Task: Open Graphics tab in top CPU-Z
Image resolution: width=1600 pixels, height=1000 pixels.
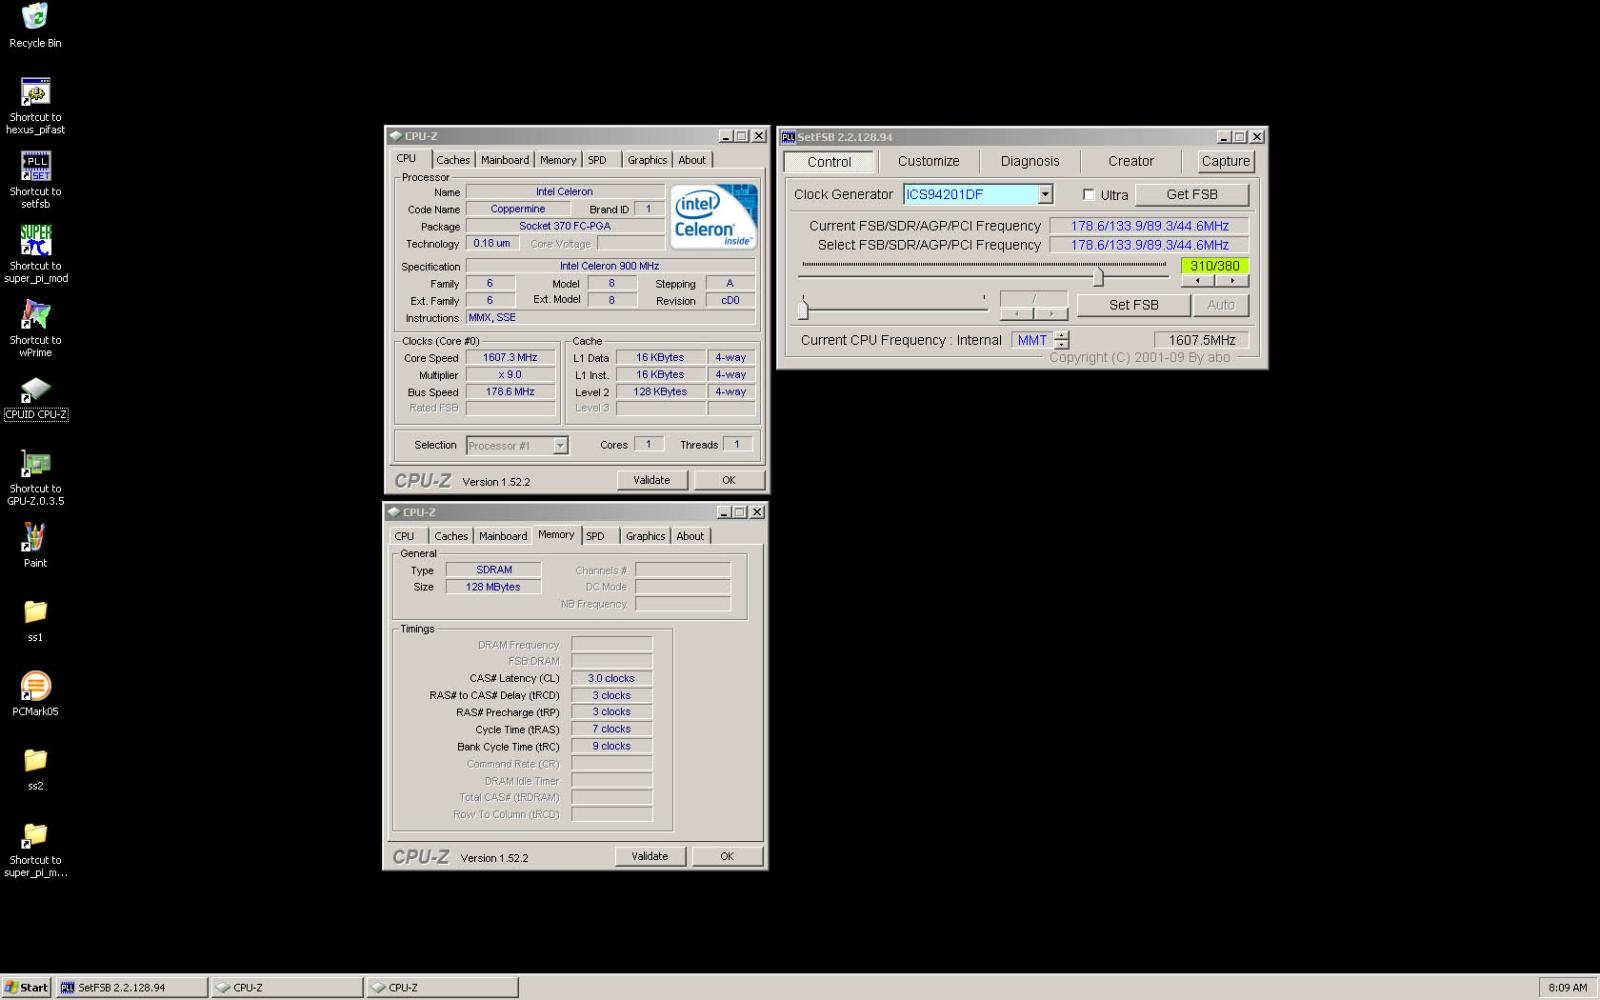Action: (x=647, y=160)
